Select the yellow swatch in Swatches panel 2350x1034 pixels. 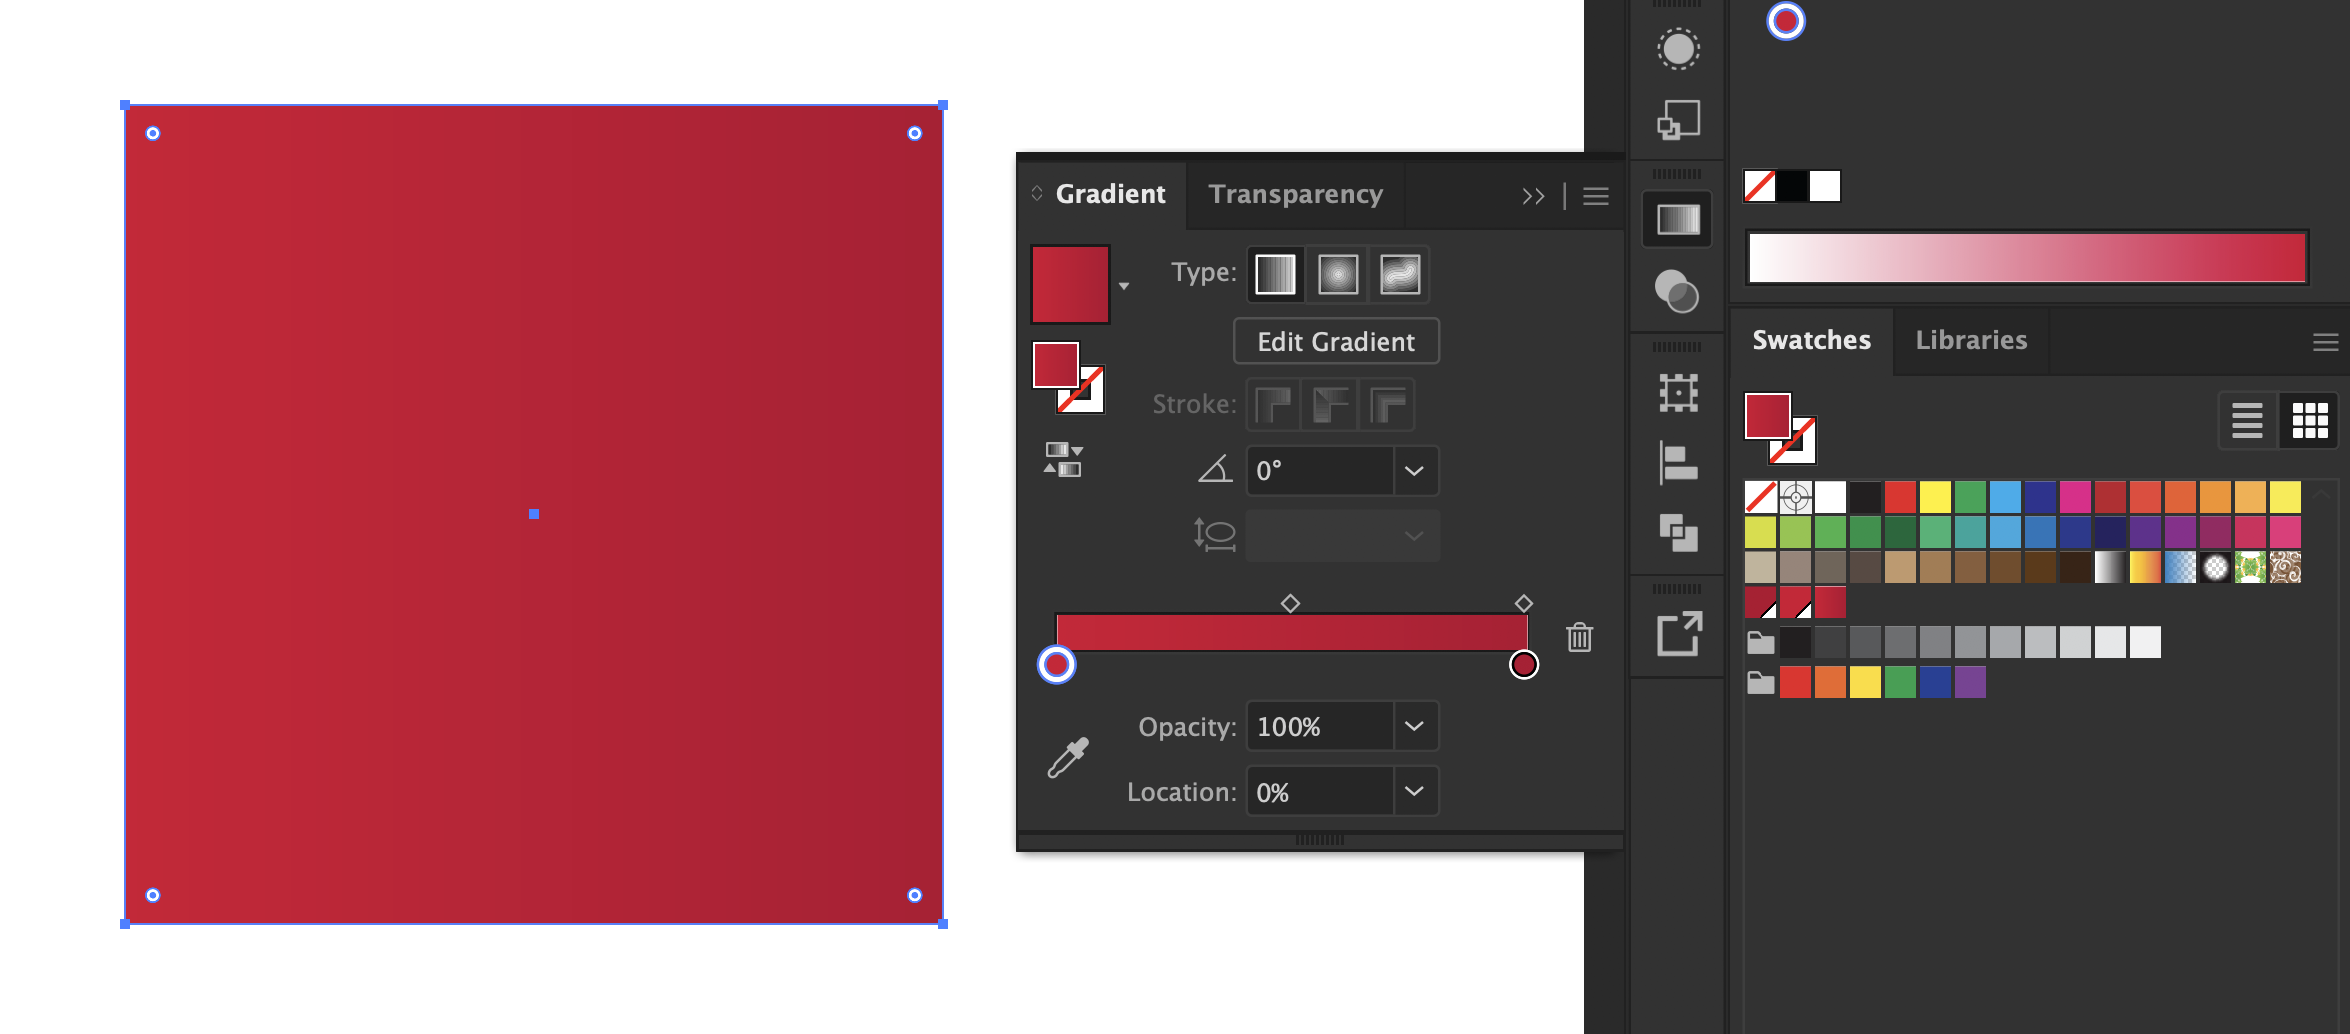[1934, 496]
